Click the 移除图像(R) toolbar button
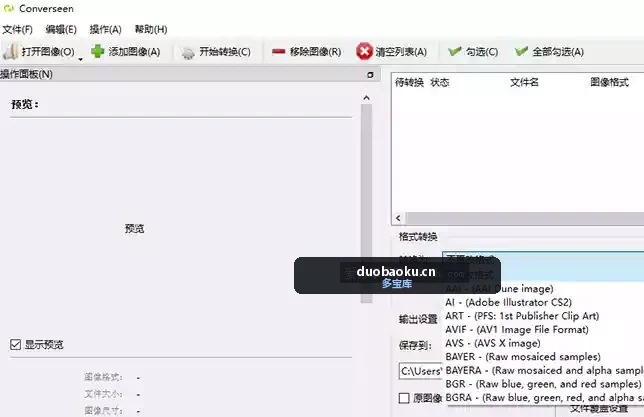 pyautogui.click(x=306, y=52)
